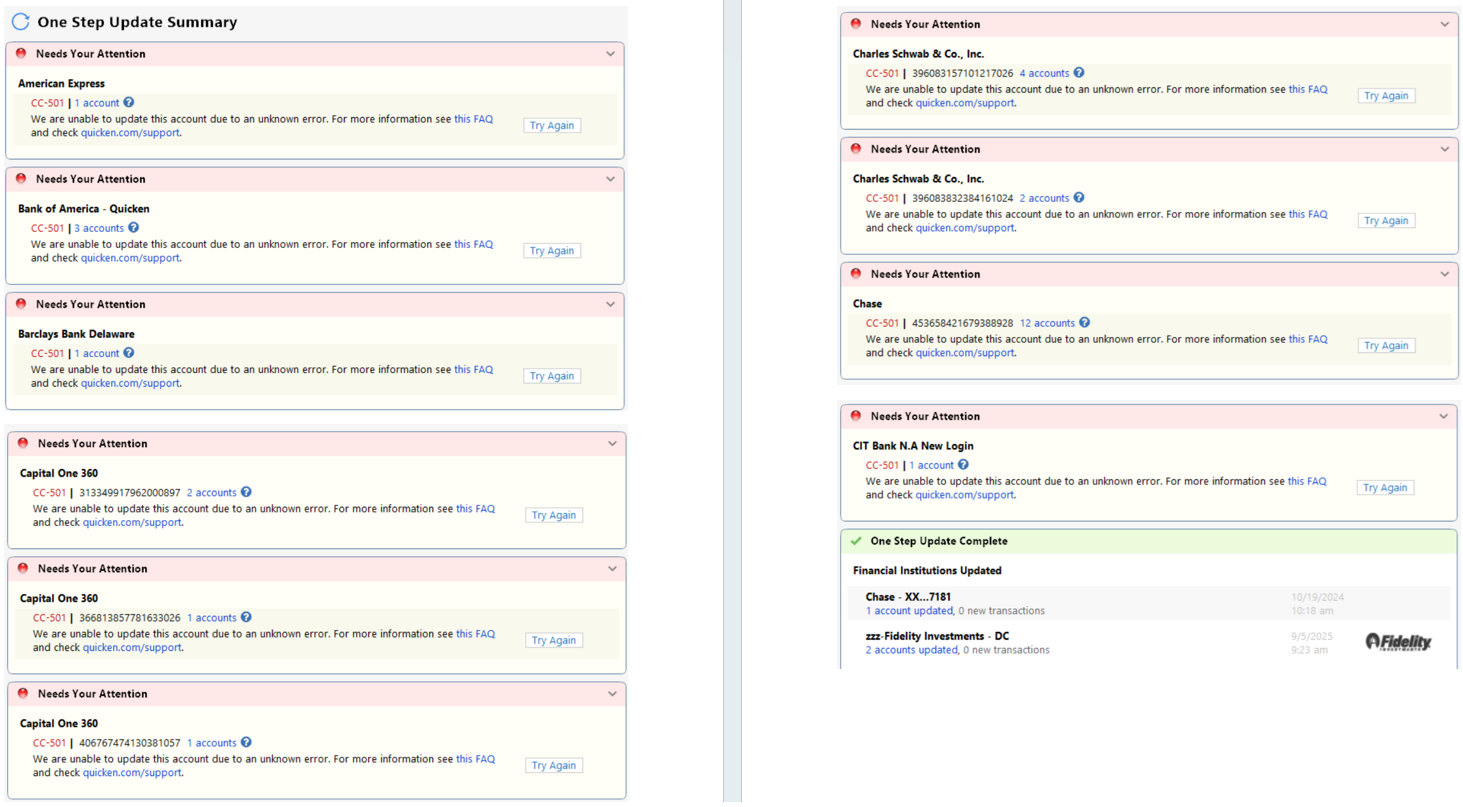Open CIT Bank '1 account' link
Screen dimensions: 1463x807
(932, 465)
